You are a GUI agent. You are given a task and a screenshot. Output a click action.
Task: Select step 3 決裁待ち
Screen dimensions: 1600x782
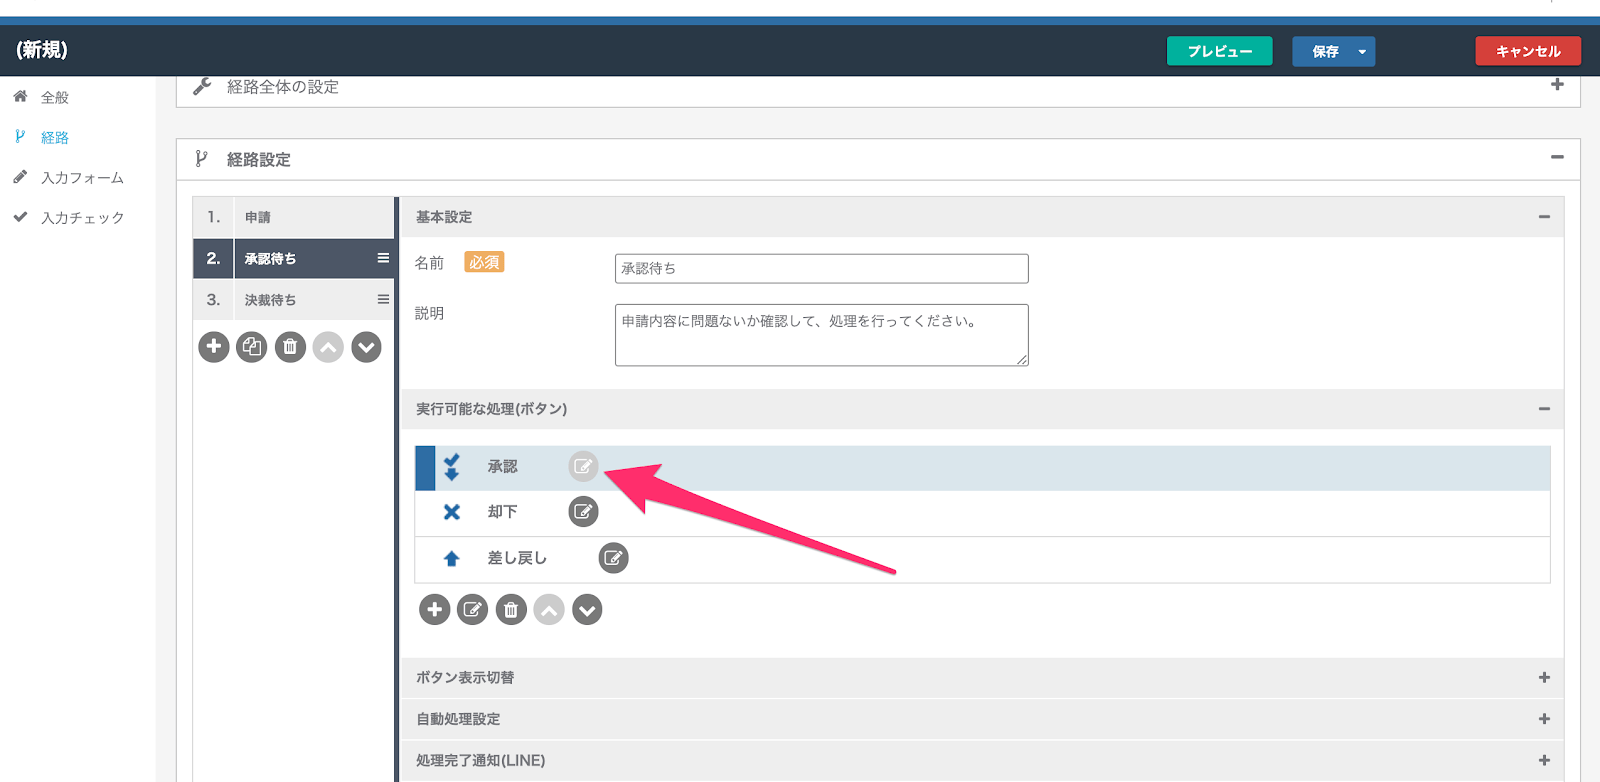pos(294,299)
